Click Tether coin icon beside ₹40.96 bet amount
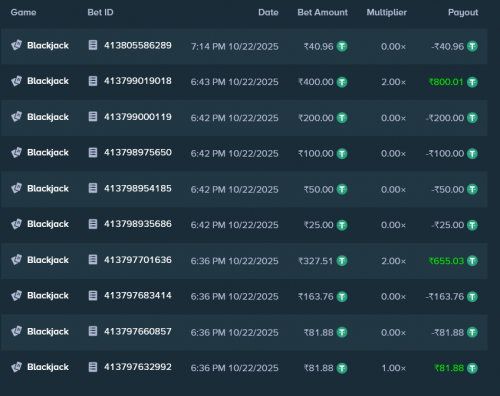Screen dimensions: 500x396 click(342, 46)
